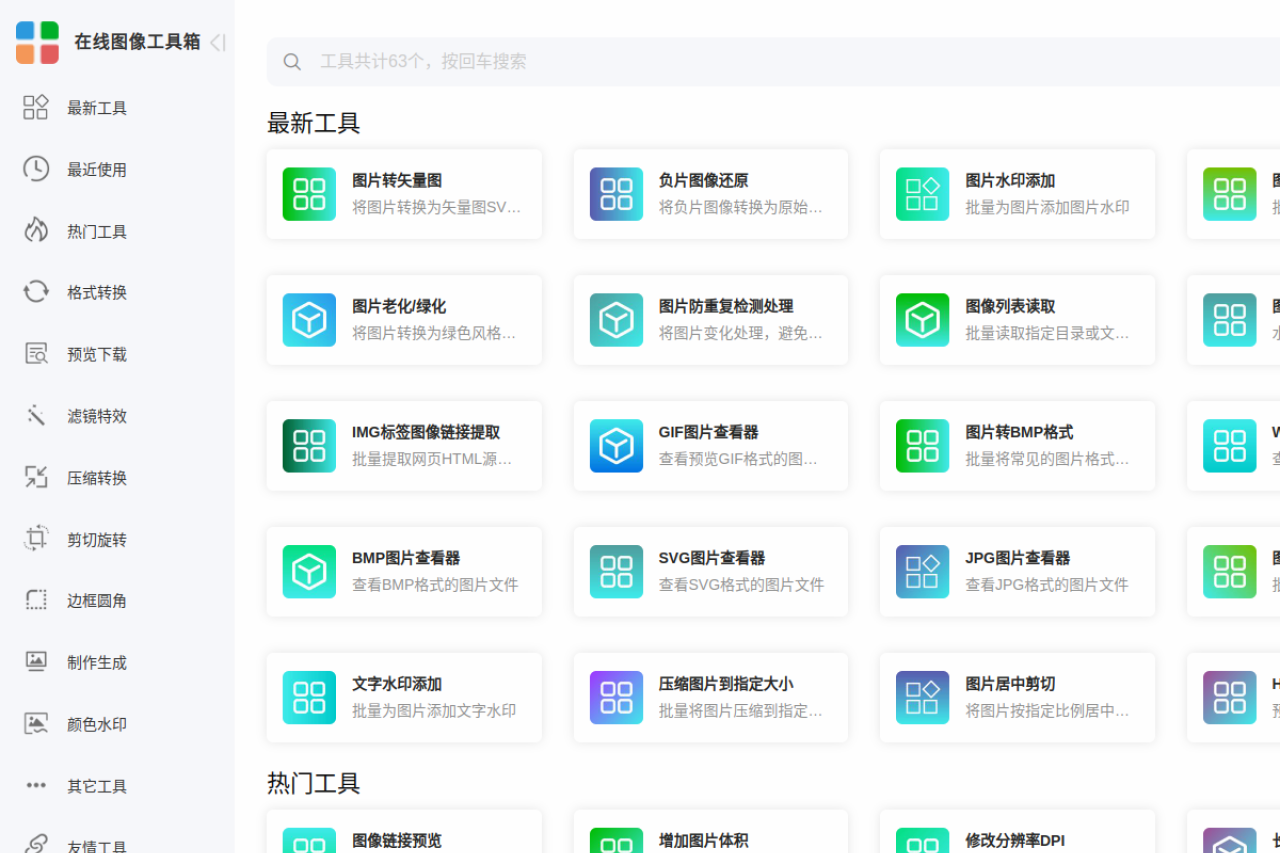The height and width of the screenshot is (853, 1280).
Task: Click the 剪切旋转 crop icon
Action: pyautogui.click(x=36, y=538)
